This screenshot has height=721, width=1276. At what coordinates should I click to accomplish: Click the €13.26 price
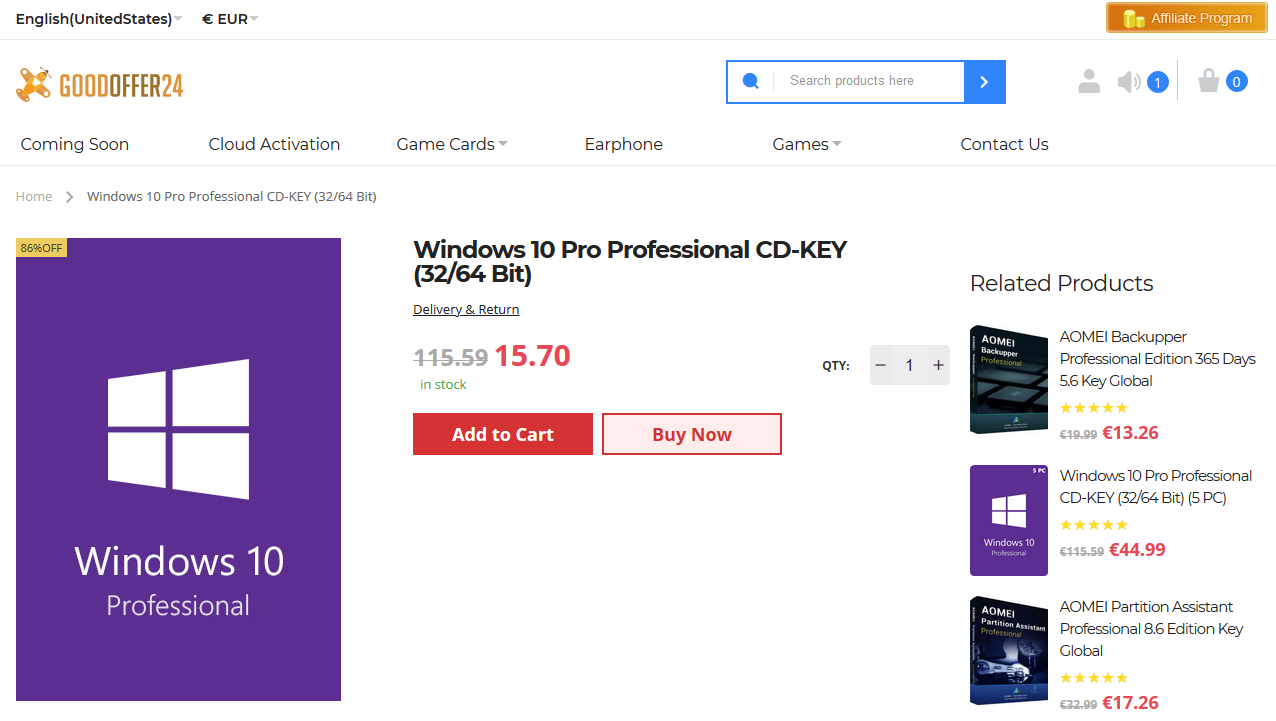coord(1130,433)
